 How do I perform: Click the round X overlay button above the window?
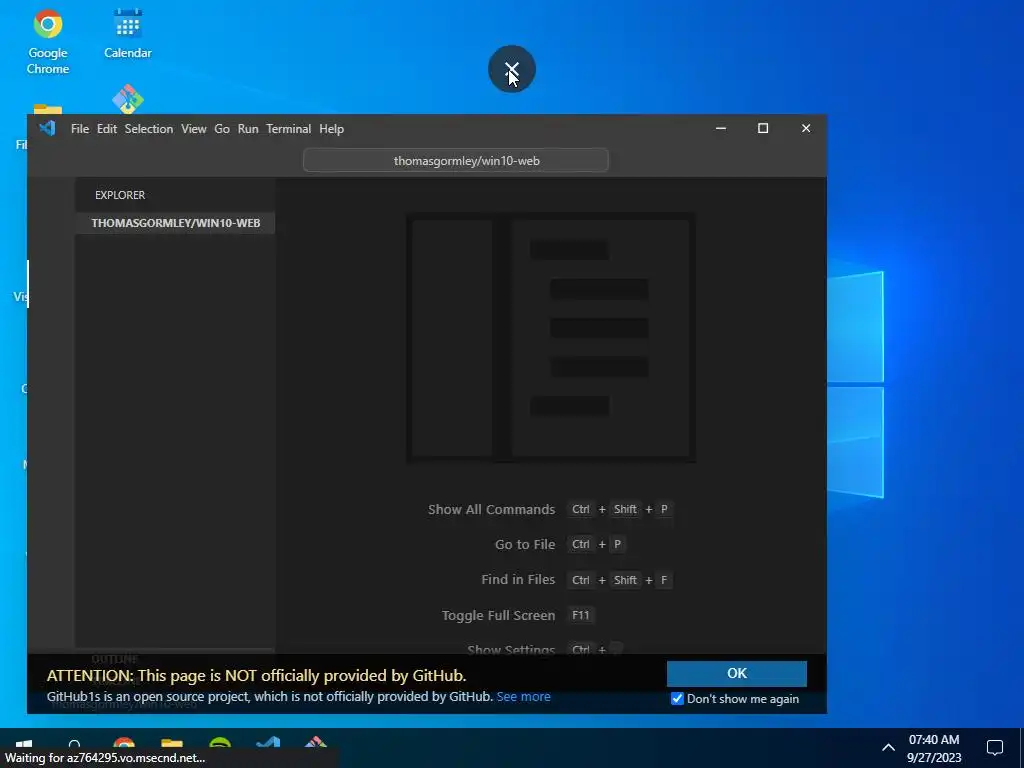512,69
